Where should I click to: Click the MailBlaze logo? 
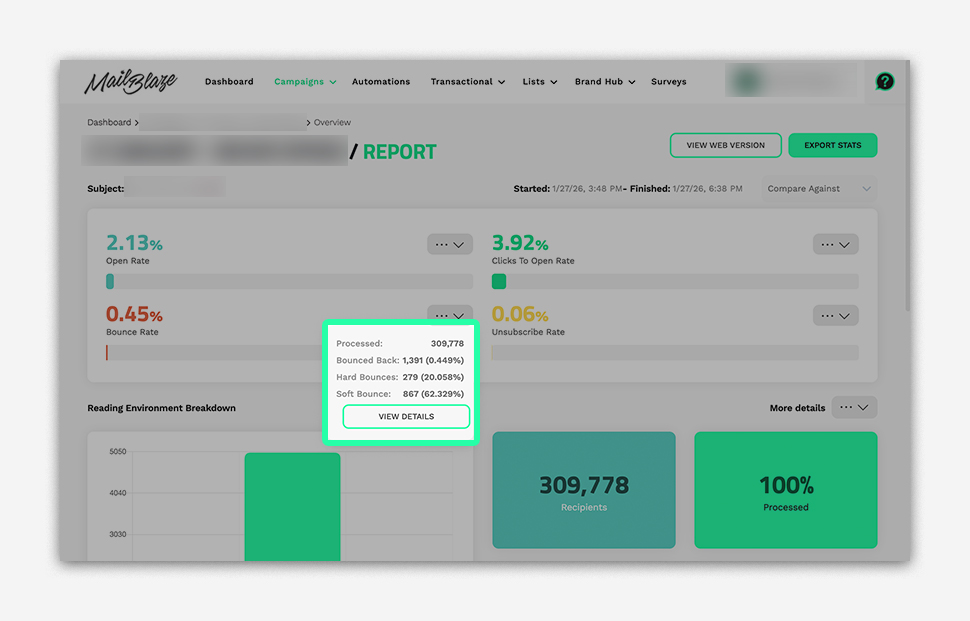tap(130, 82)
